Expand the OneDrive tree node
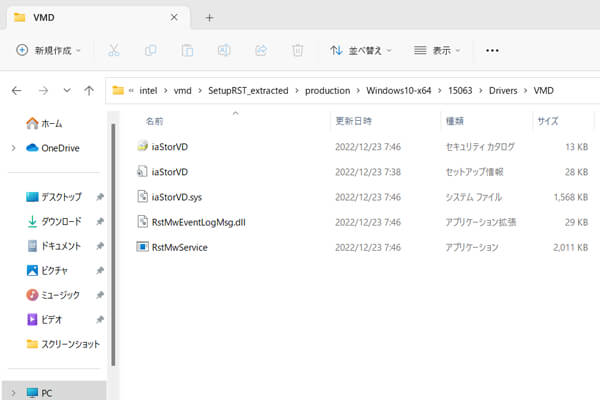Viewport: 600px width, 400px height. [13, 148]
